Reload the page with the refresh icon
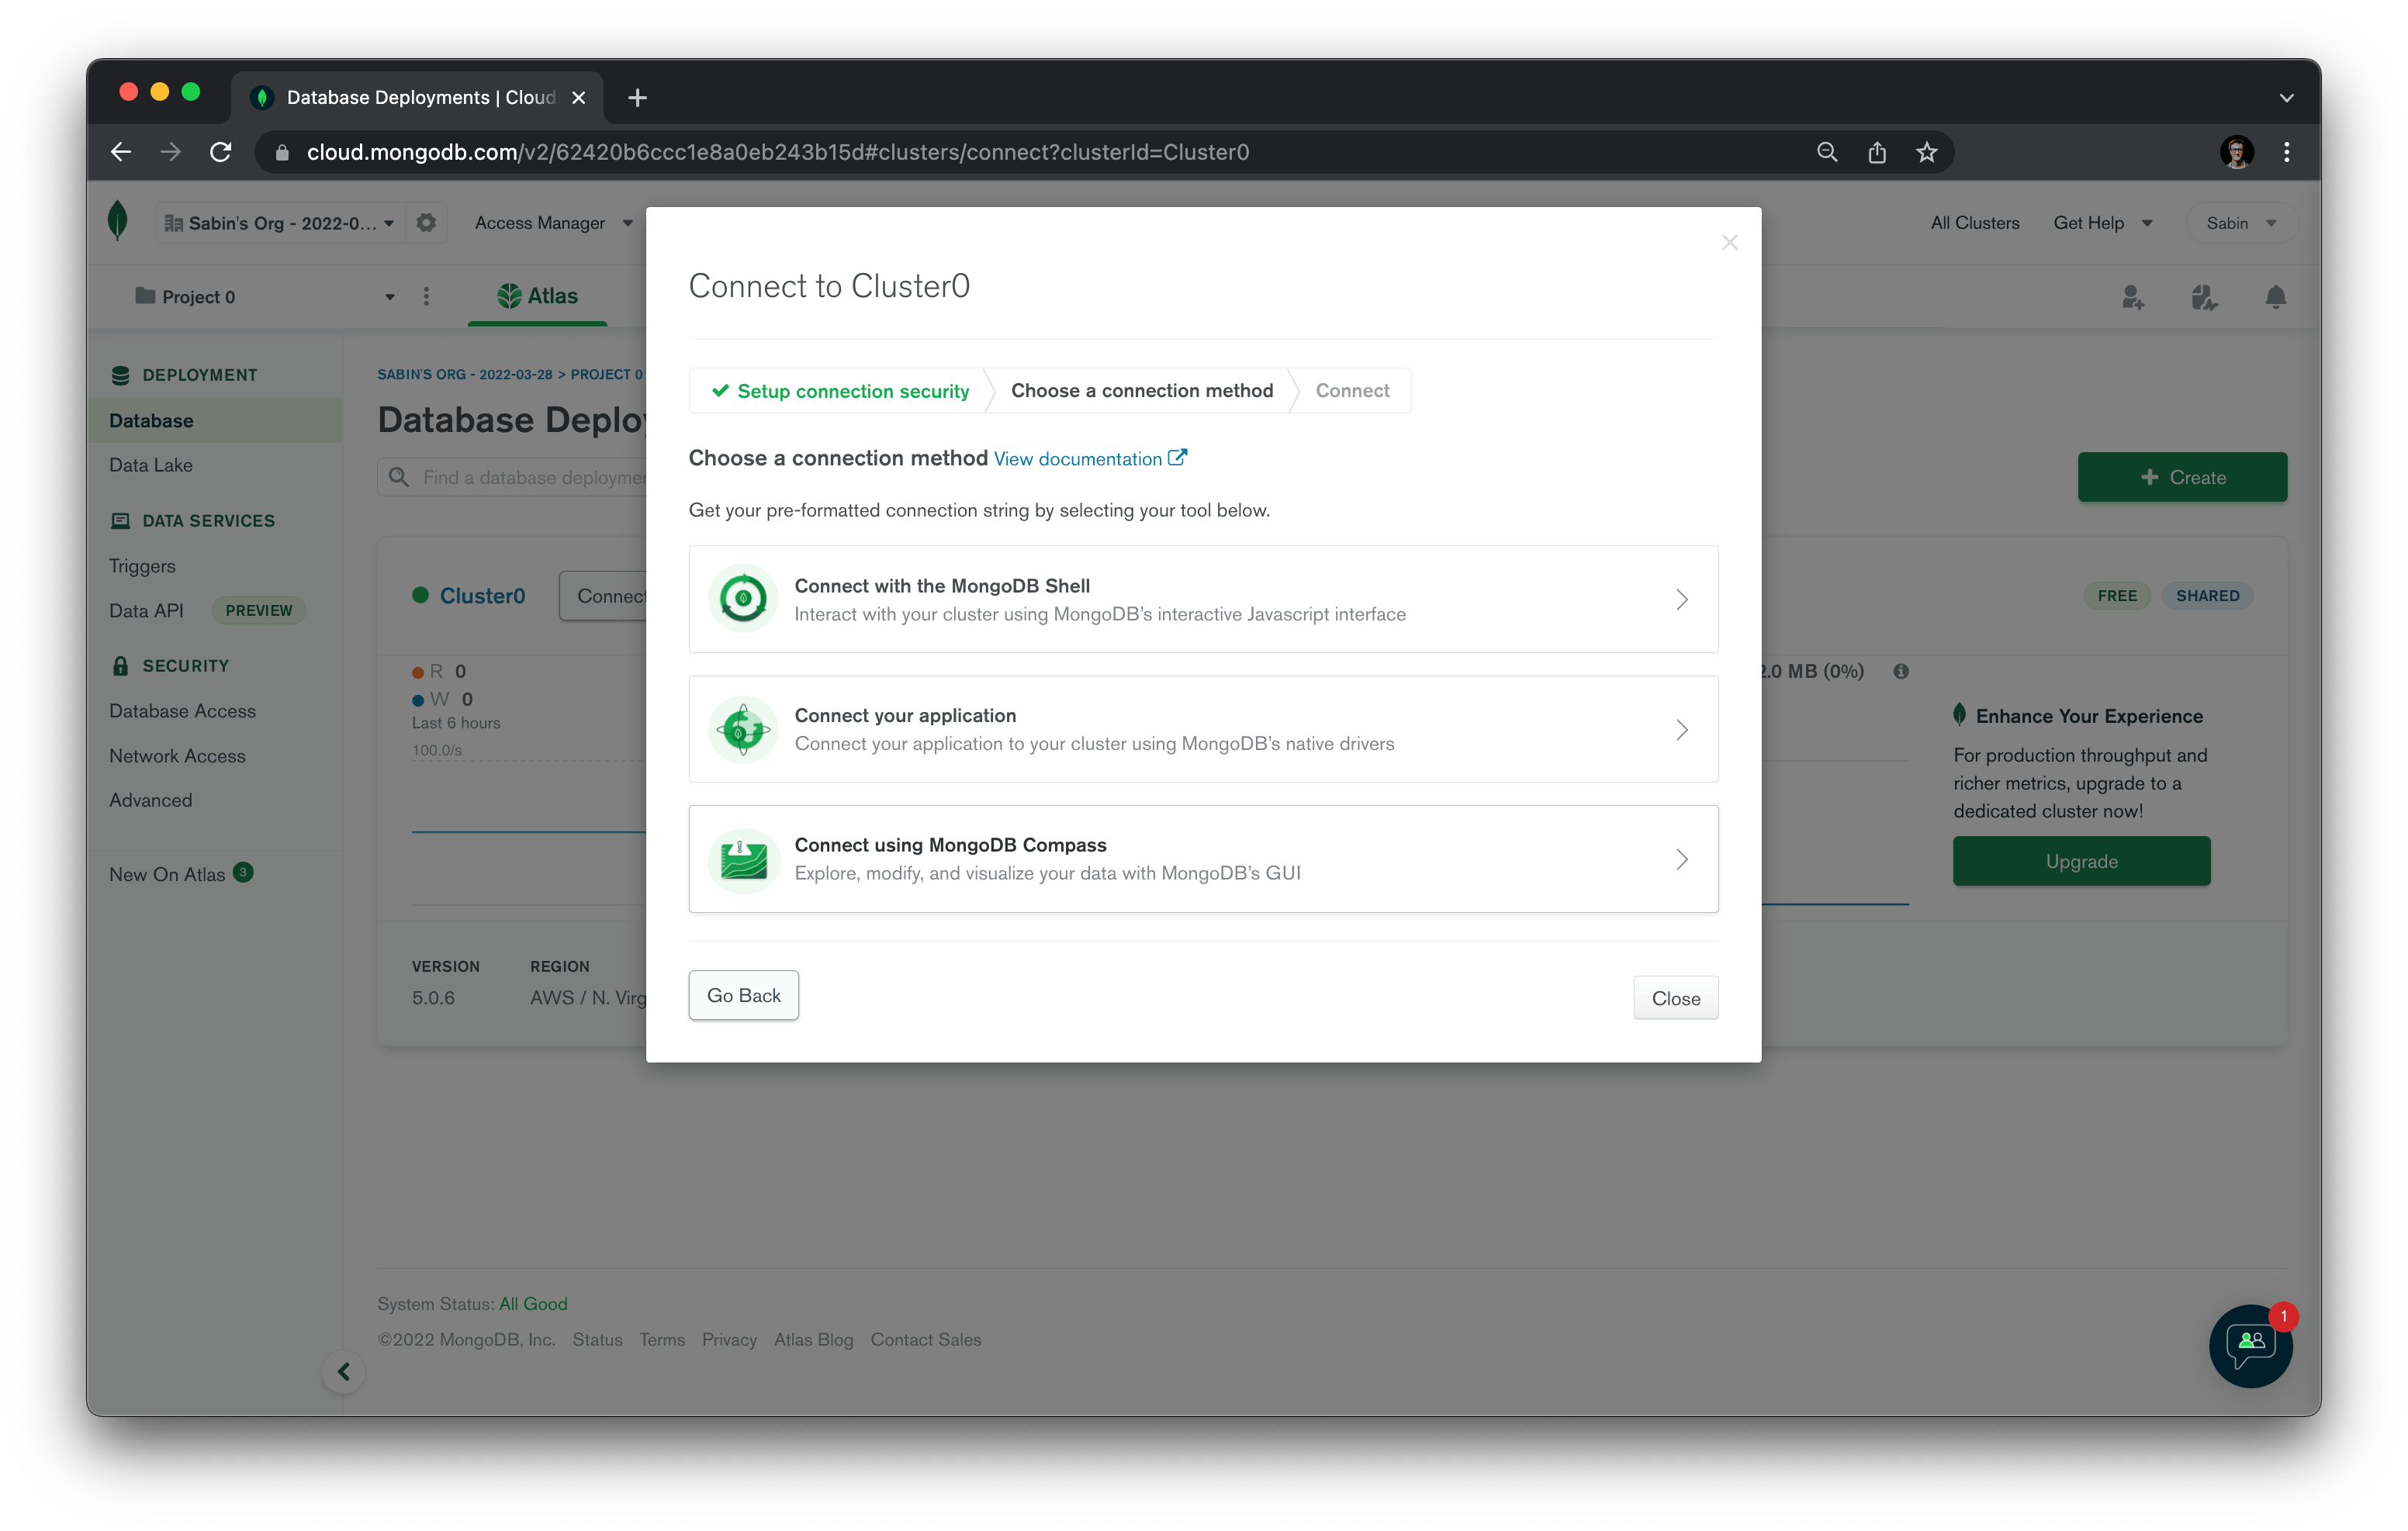Image resolution: width=2408 pixels, height=1531 pixels. click(221, 152)
